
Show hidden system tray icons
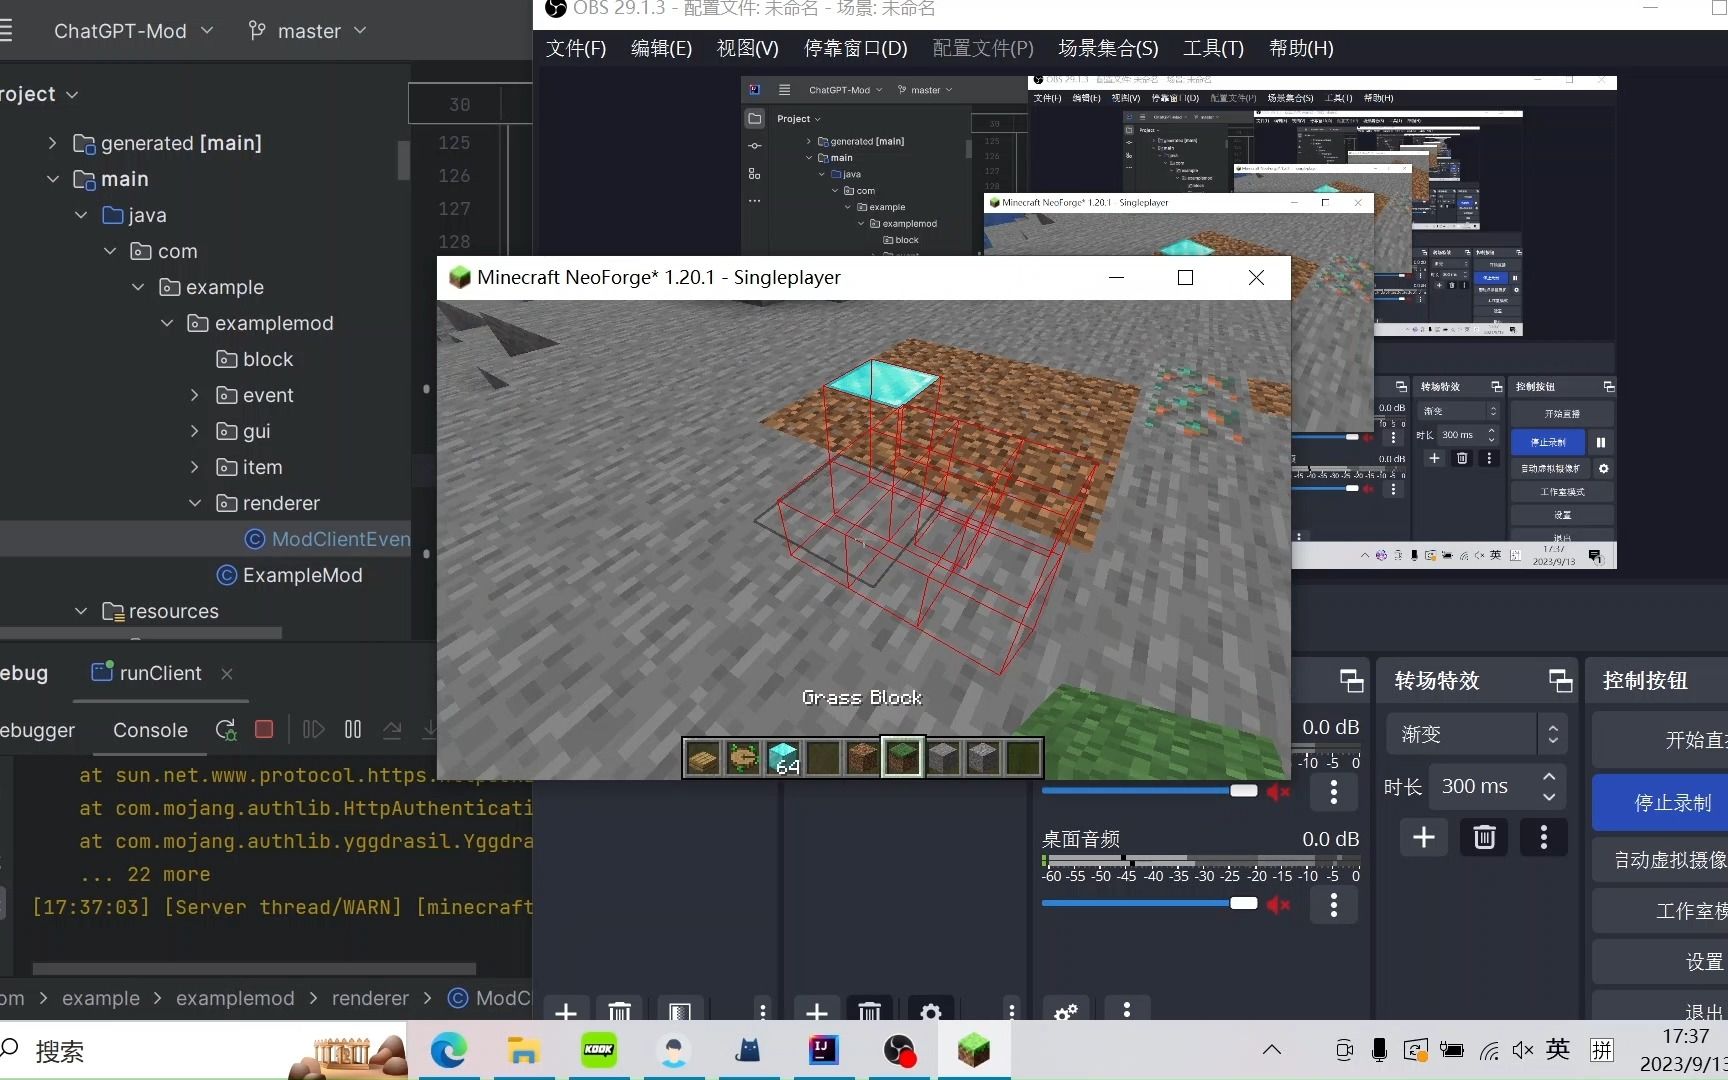click(1272, 1049)
